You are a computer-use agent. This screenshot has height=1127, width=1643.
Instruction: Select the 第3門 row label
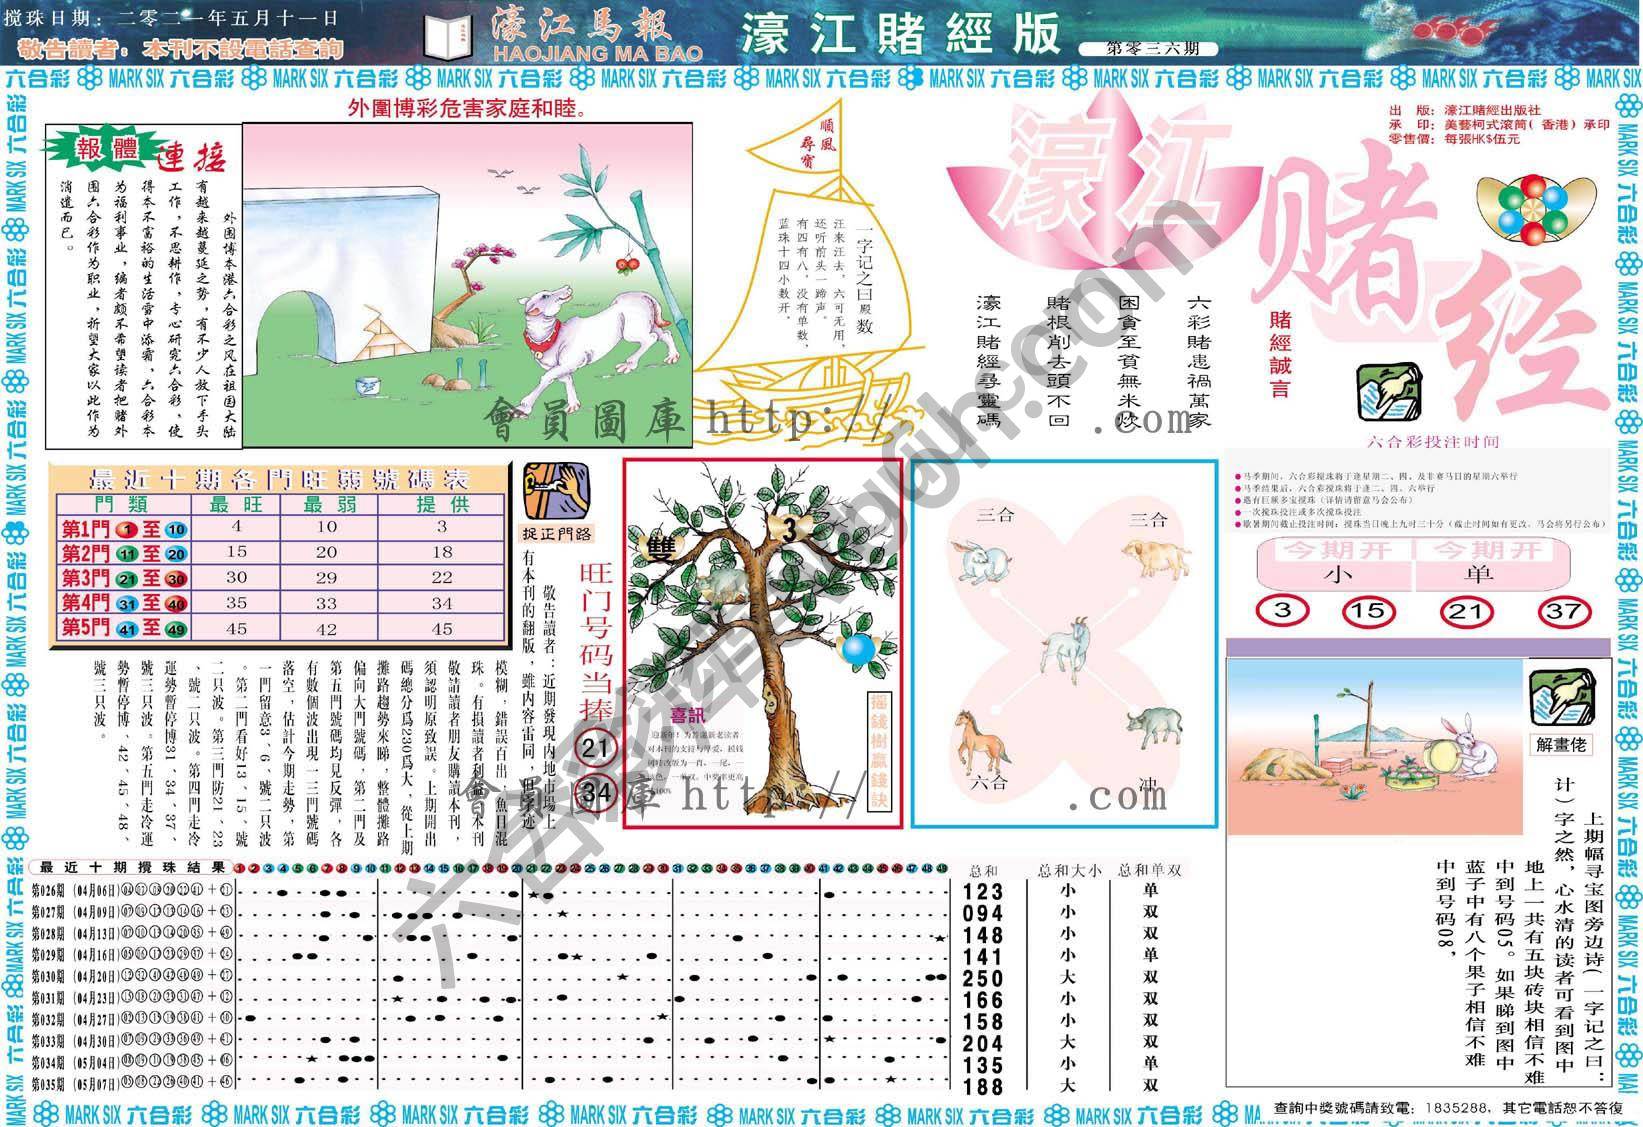tap(123, 579)
